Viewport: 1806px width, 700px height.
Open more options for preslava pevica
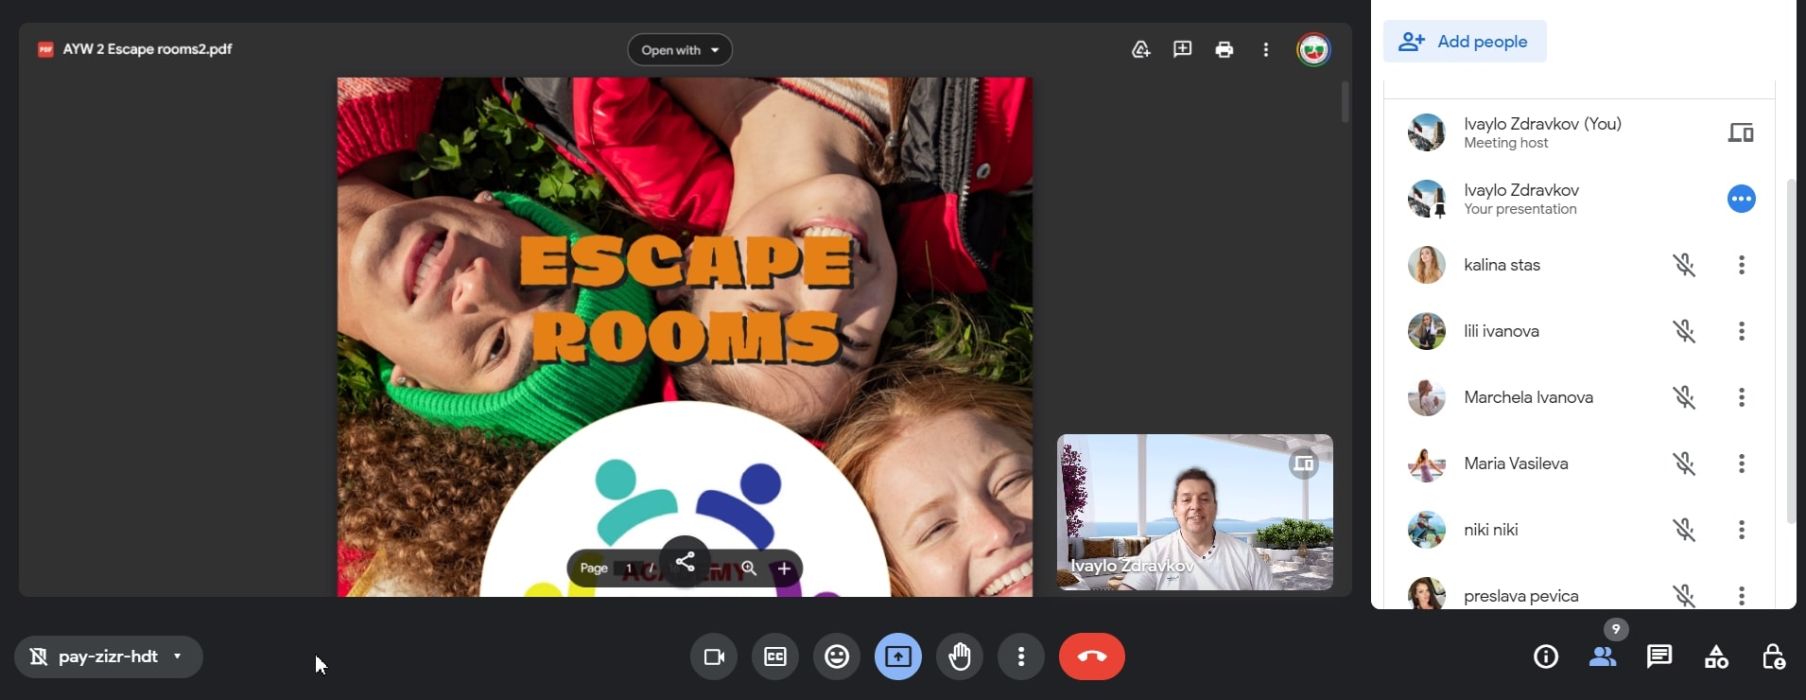tap(1741, 596)
